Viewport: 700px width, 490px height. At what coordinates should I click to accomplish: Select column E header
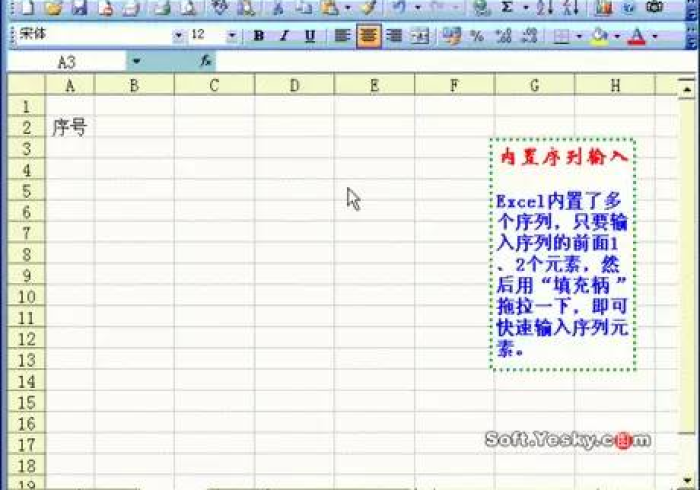(374, 85)
